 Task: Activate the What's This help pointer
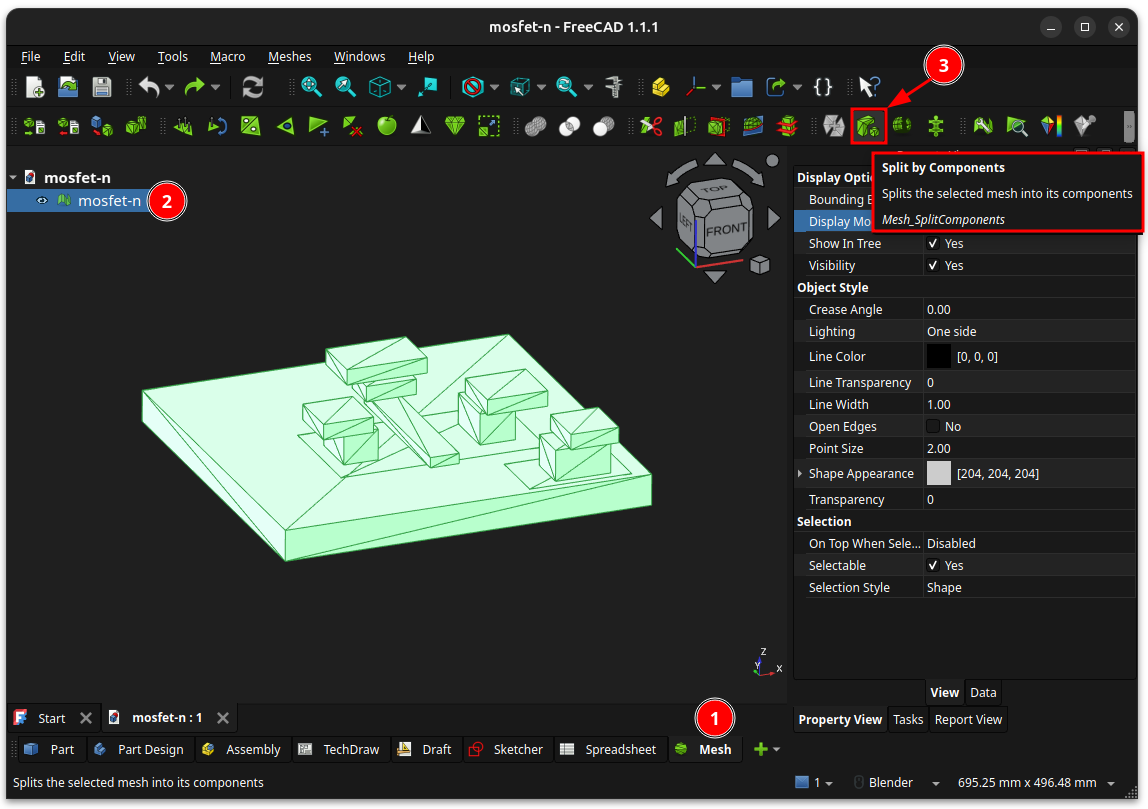tap(869, 87)
